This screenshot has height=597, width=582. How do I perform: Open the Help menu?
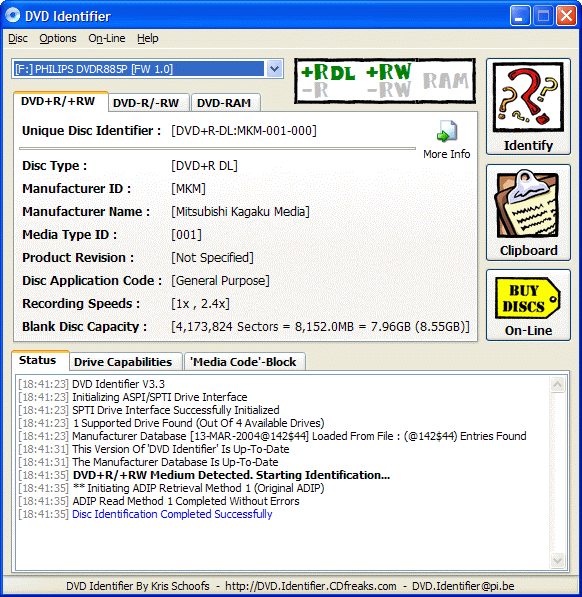coord(148,38)
